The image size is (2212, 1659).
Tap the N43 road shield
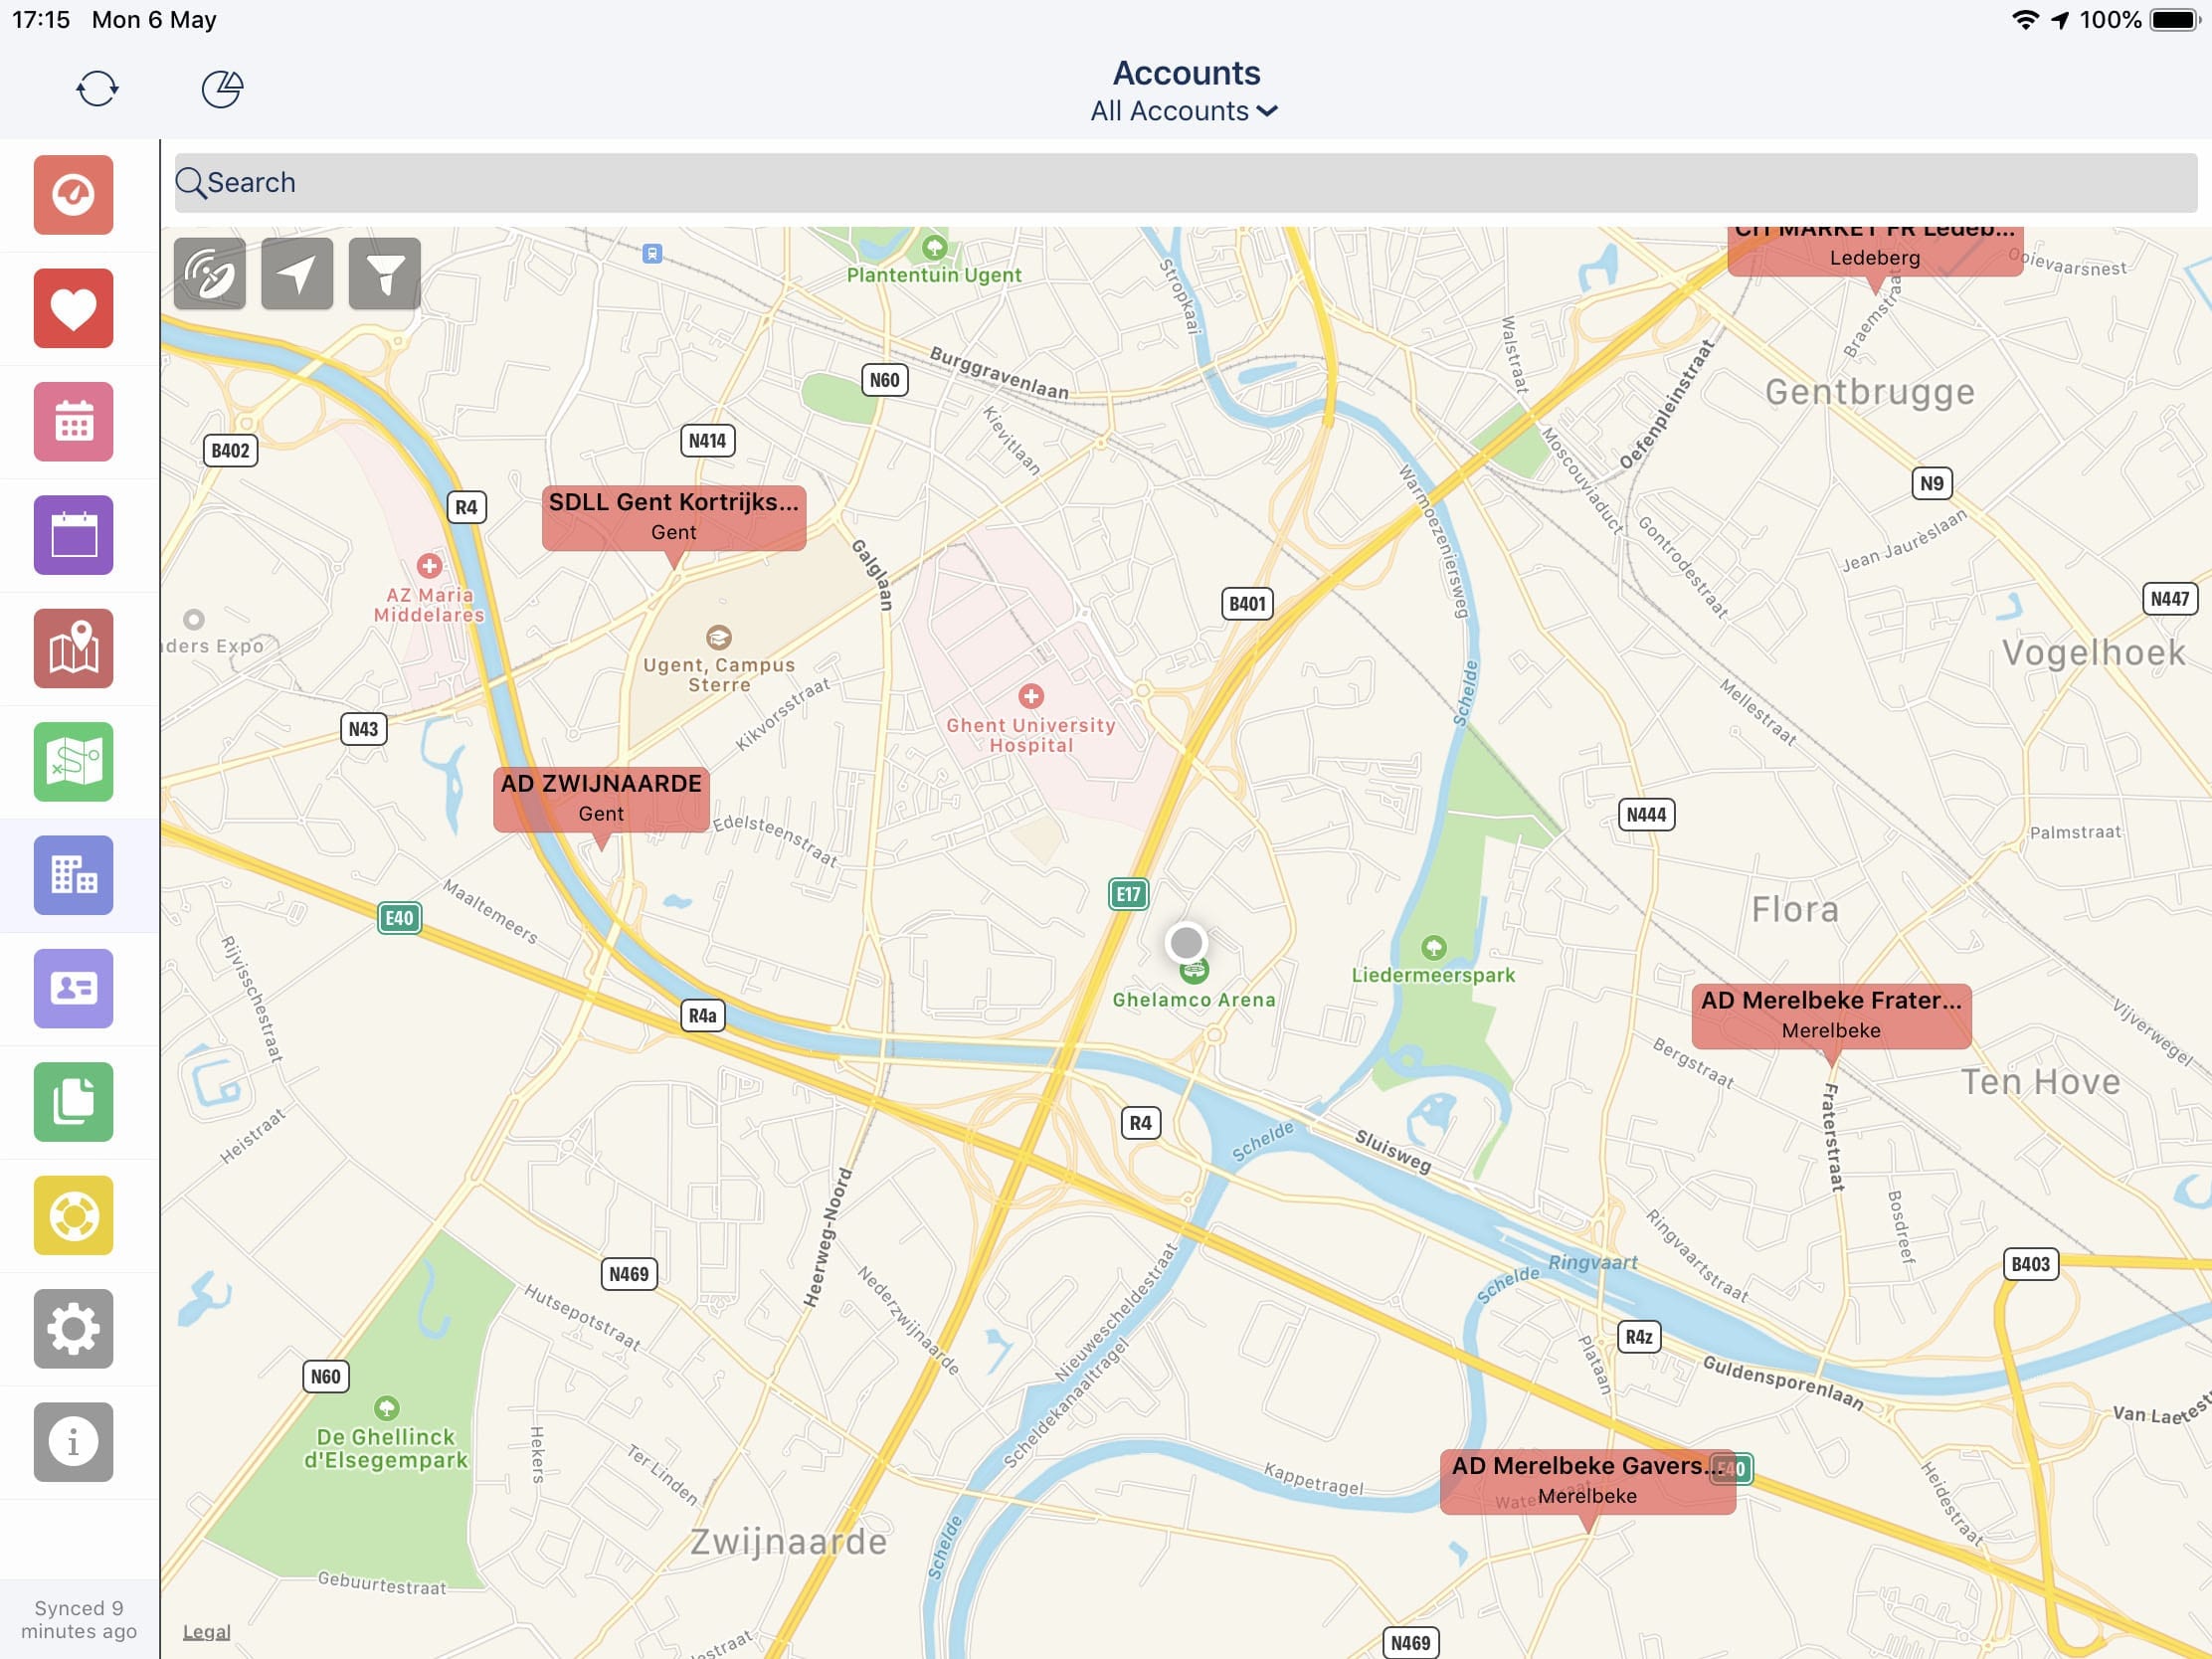363,729
